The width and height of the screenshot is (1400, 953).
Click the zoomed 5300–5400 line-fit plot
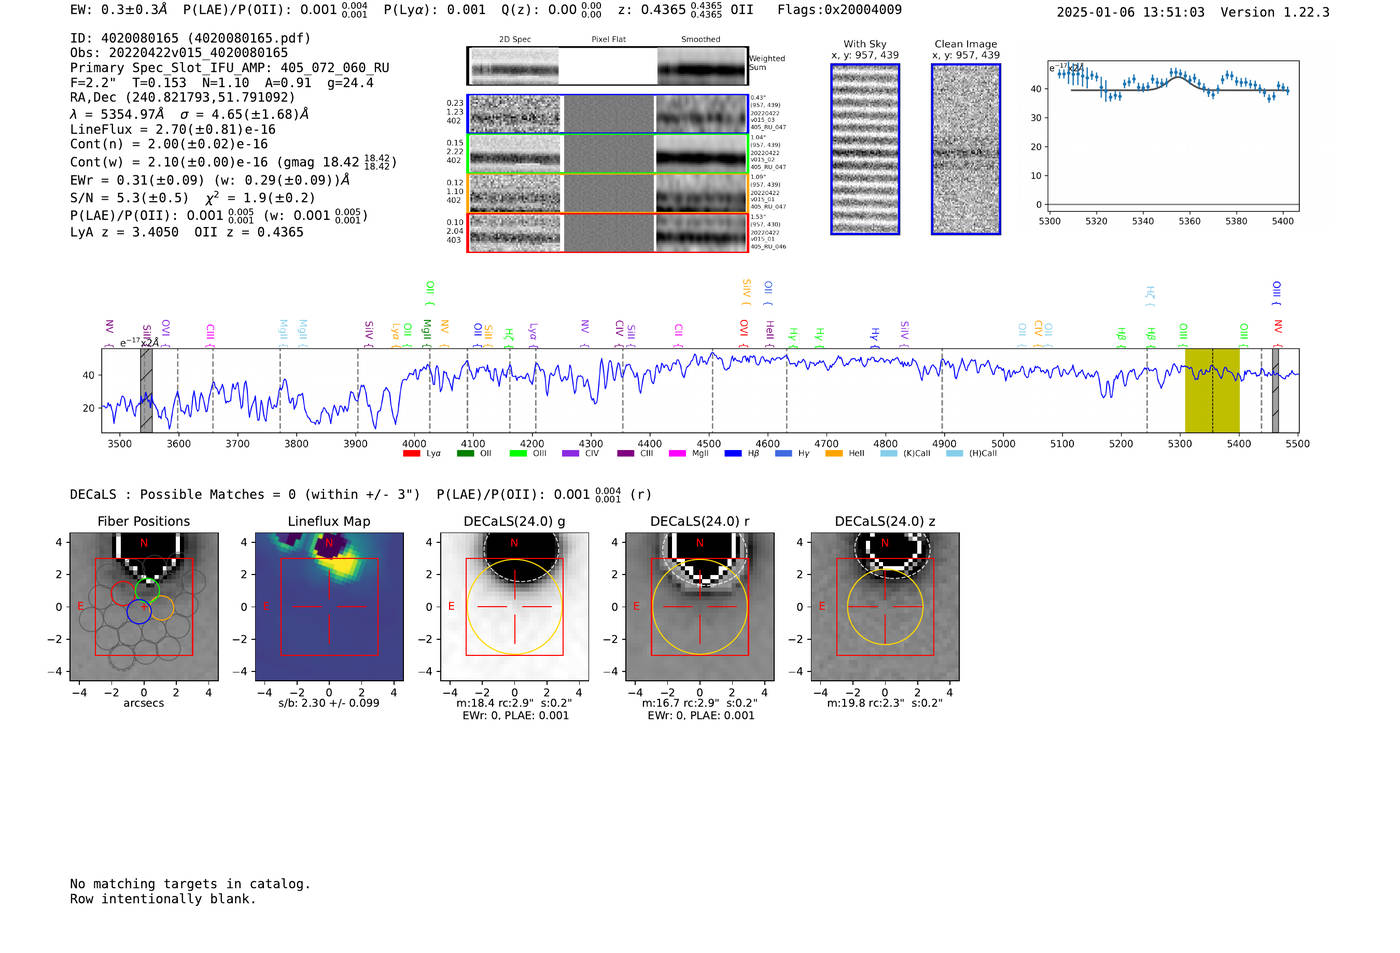1174,135
